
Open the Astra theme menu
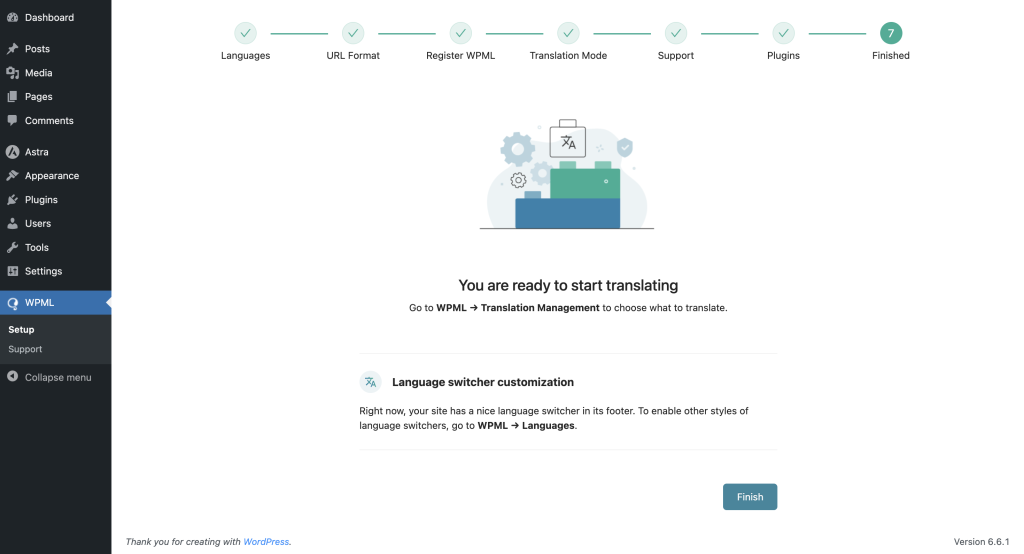(x=56, y=152)
